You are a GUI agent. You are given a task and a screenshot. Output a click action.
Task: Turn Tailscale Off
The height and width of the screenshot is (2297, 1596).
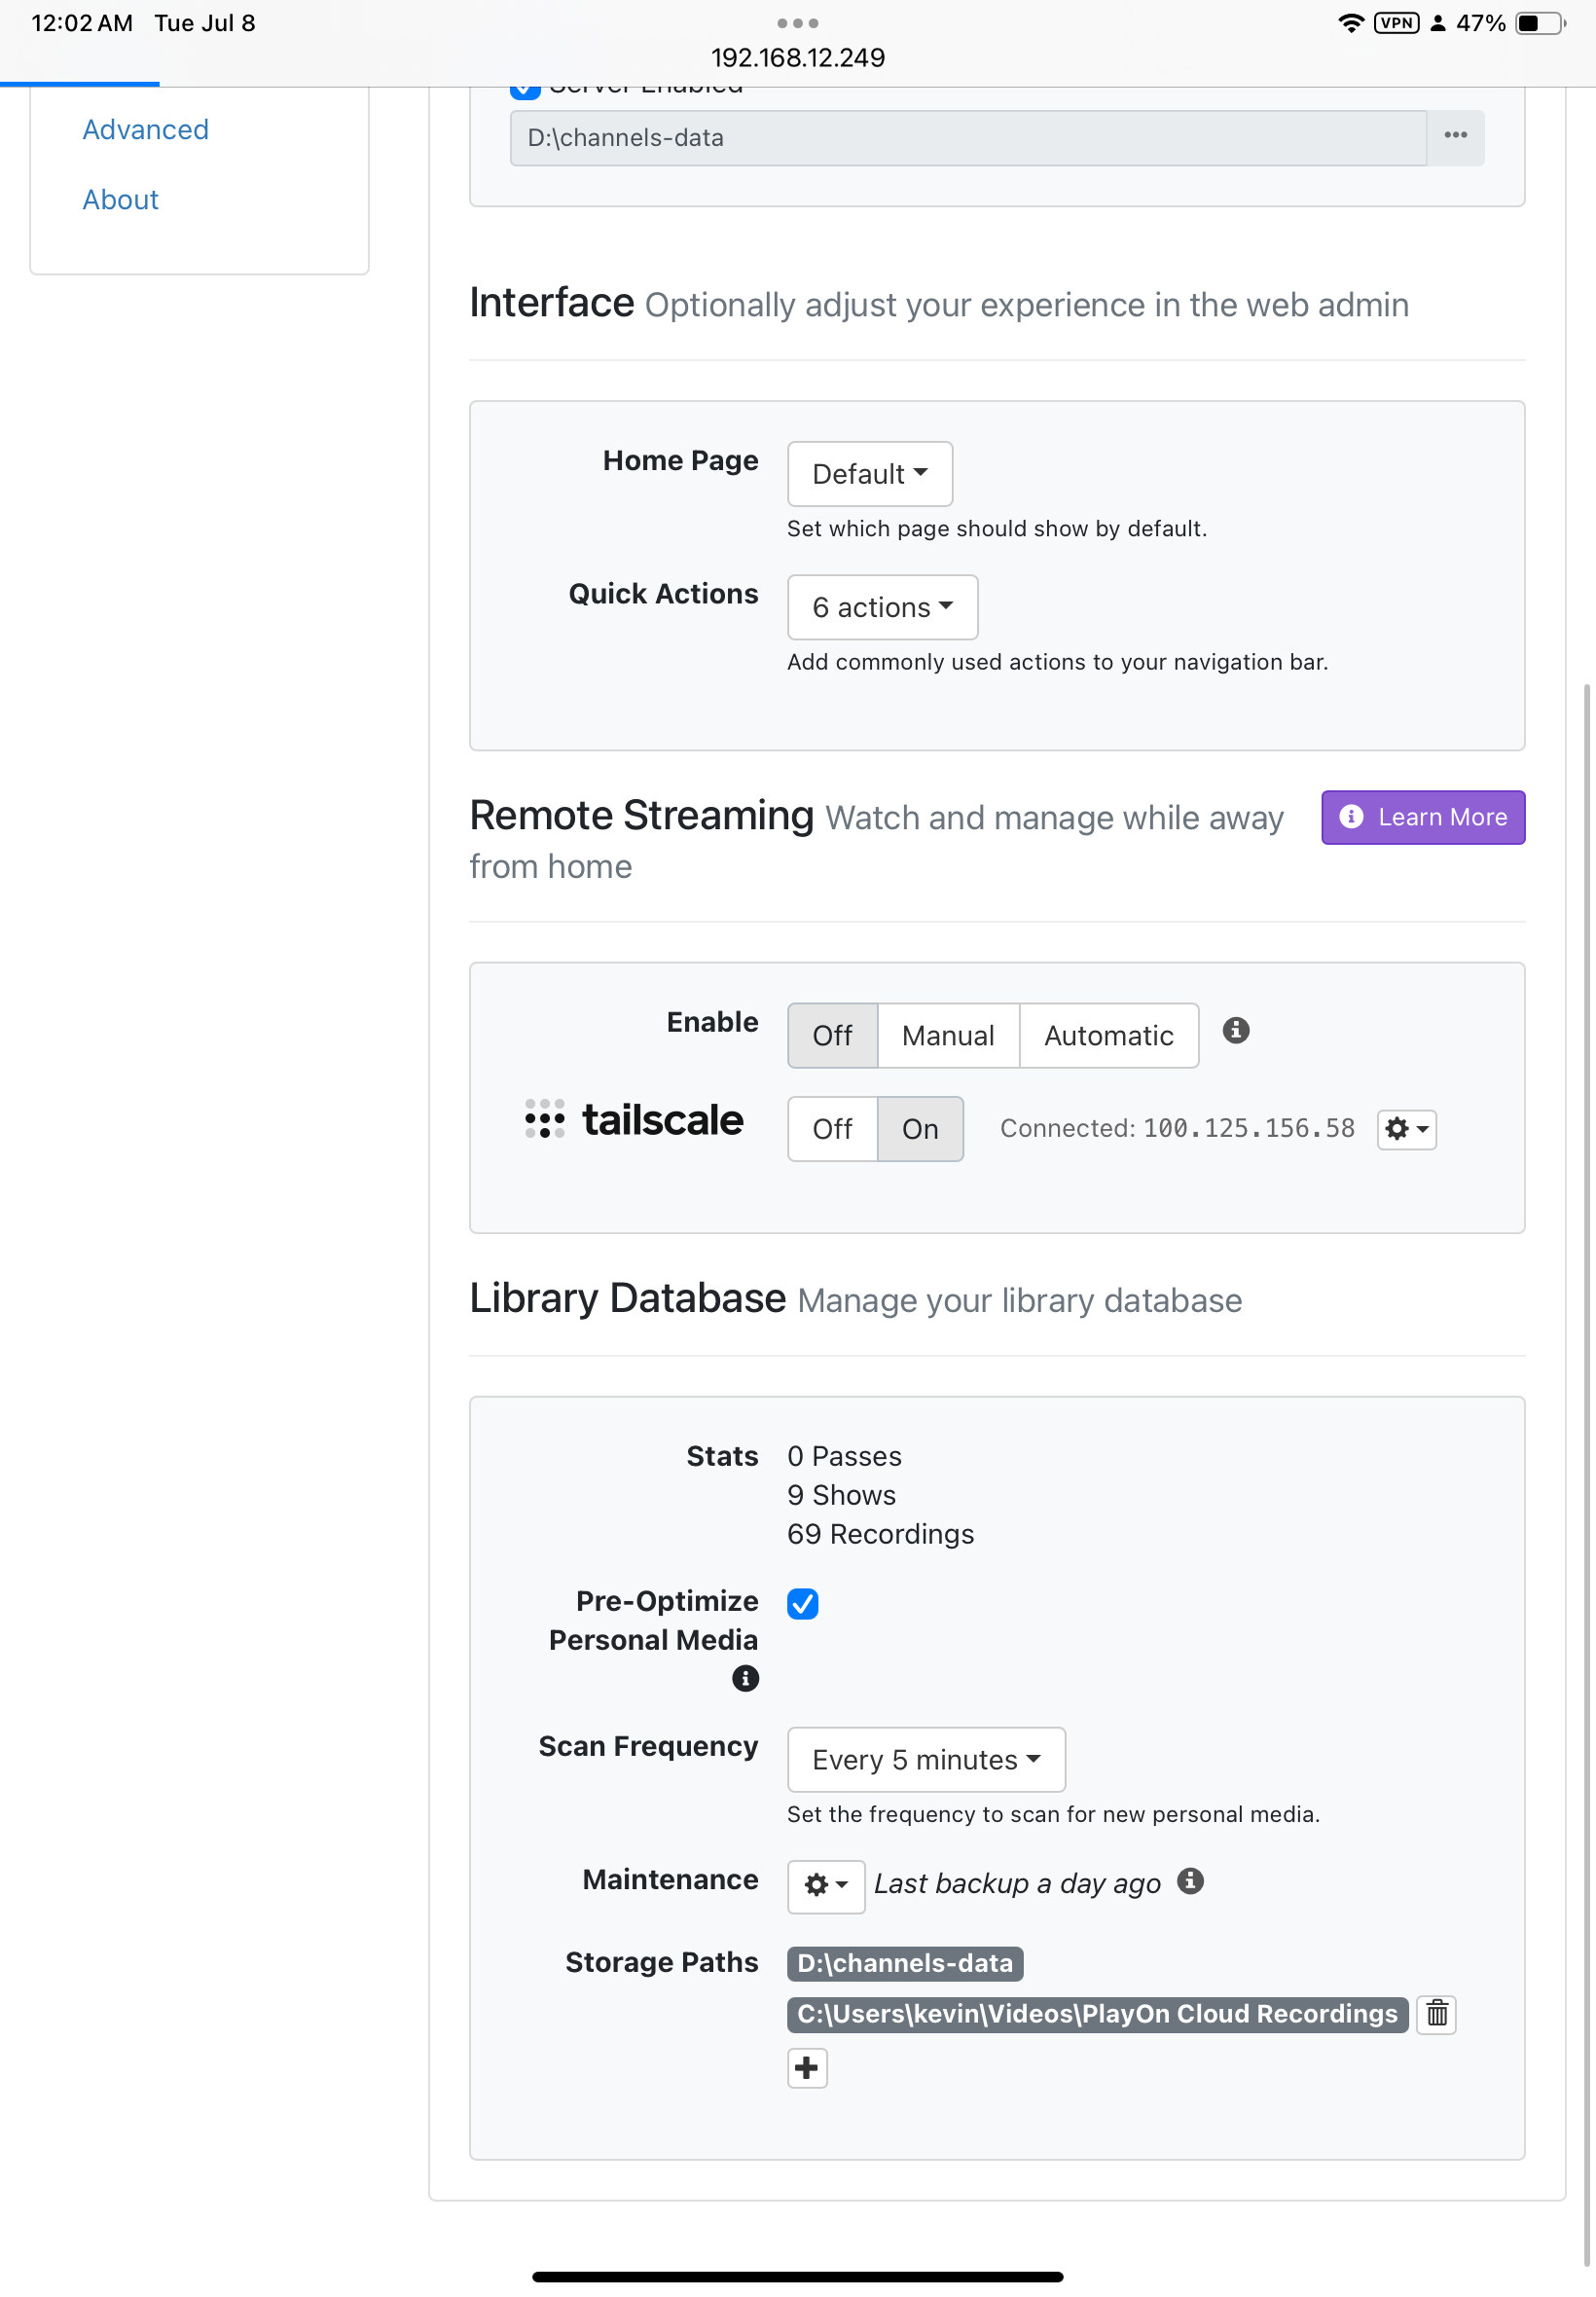tap(831, 1129)
